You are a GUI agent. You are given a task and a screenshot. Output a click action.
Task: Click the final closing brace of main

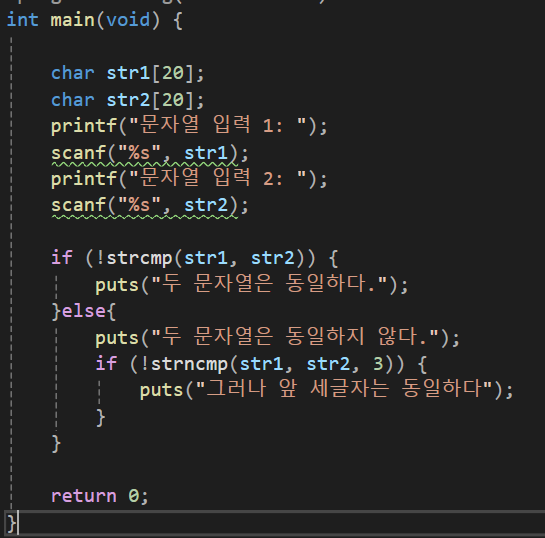pyautogui.click(x=11, y=524)
